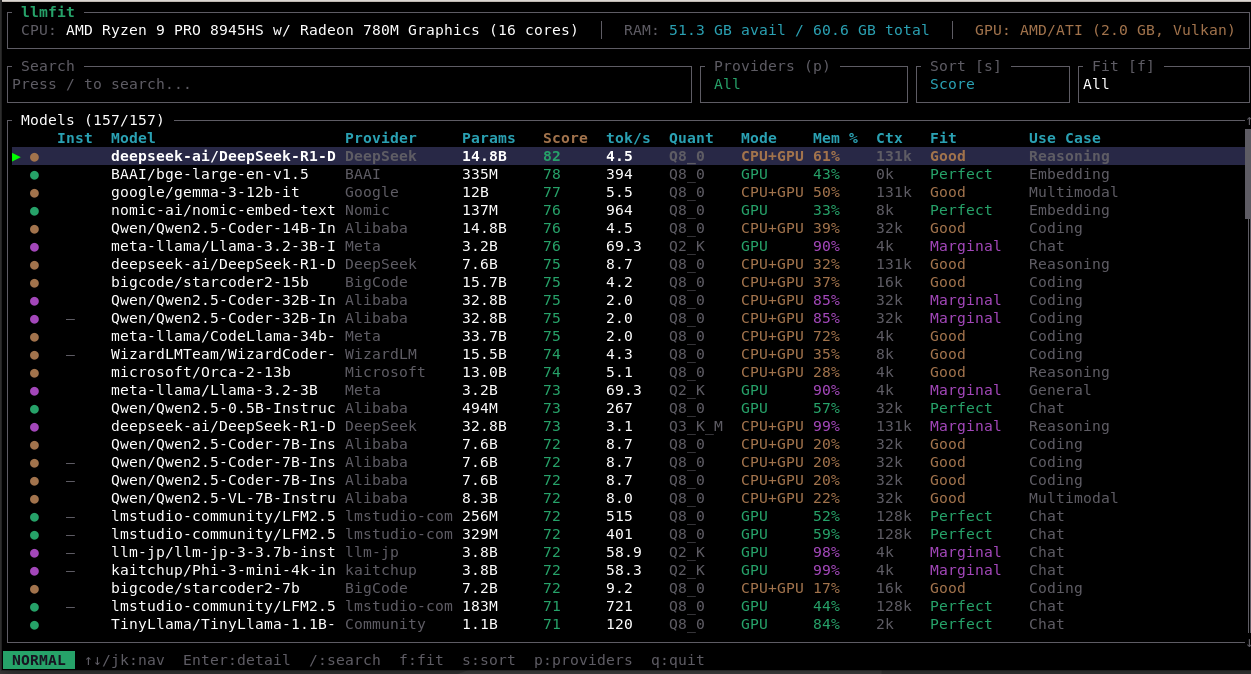Click the purple dot beside kaitchup/Phi-3-mini-4k-in

coord(34,570)
